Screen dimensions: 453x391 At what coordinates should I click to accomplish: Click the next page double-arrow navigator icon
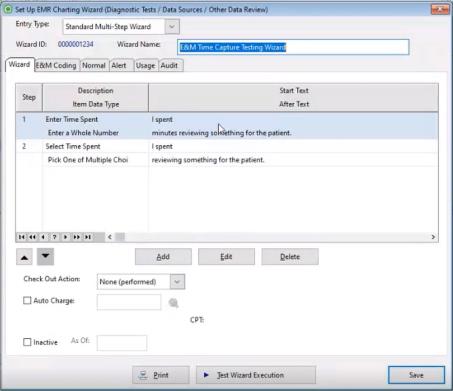coord(77,237)
